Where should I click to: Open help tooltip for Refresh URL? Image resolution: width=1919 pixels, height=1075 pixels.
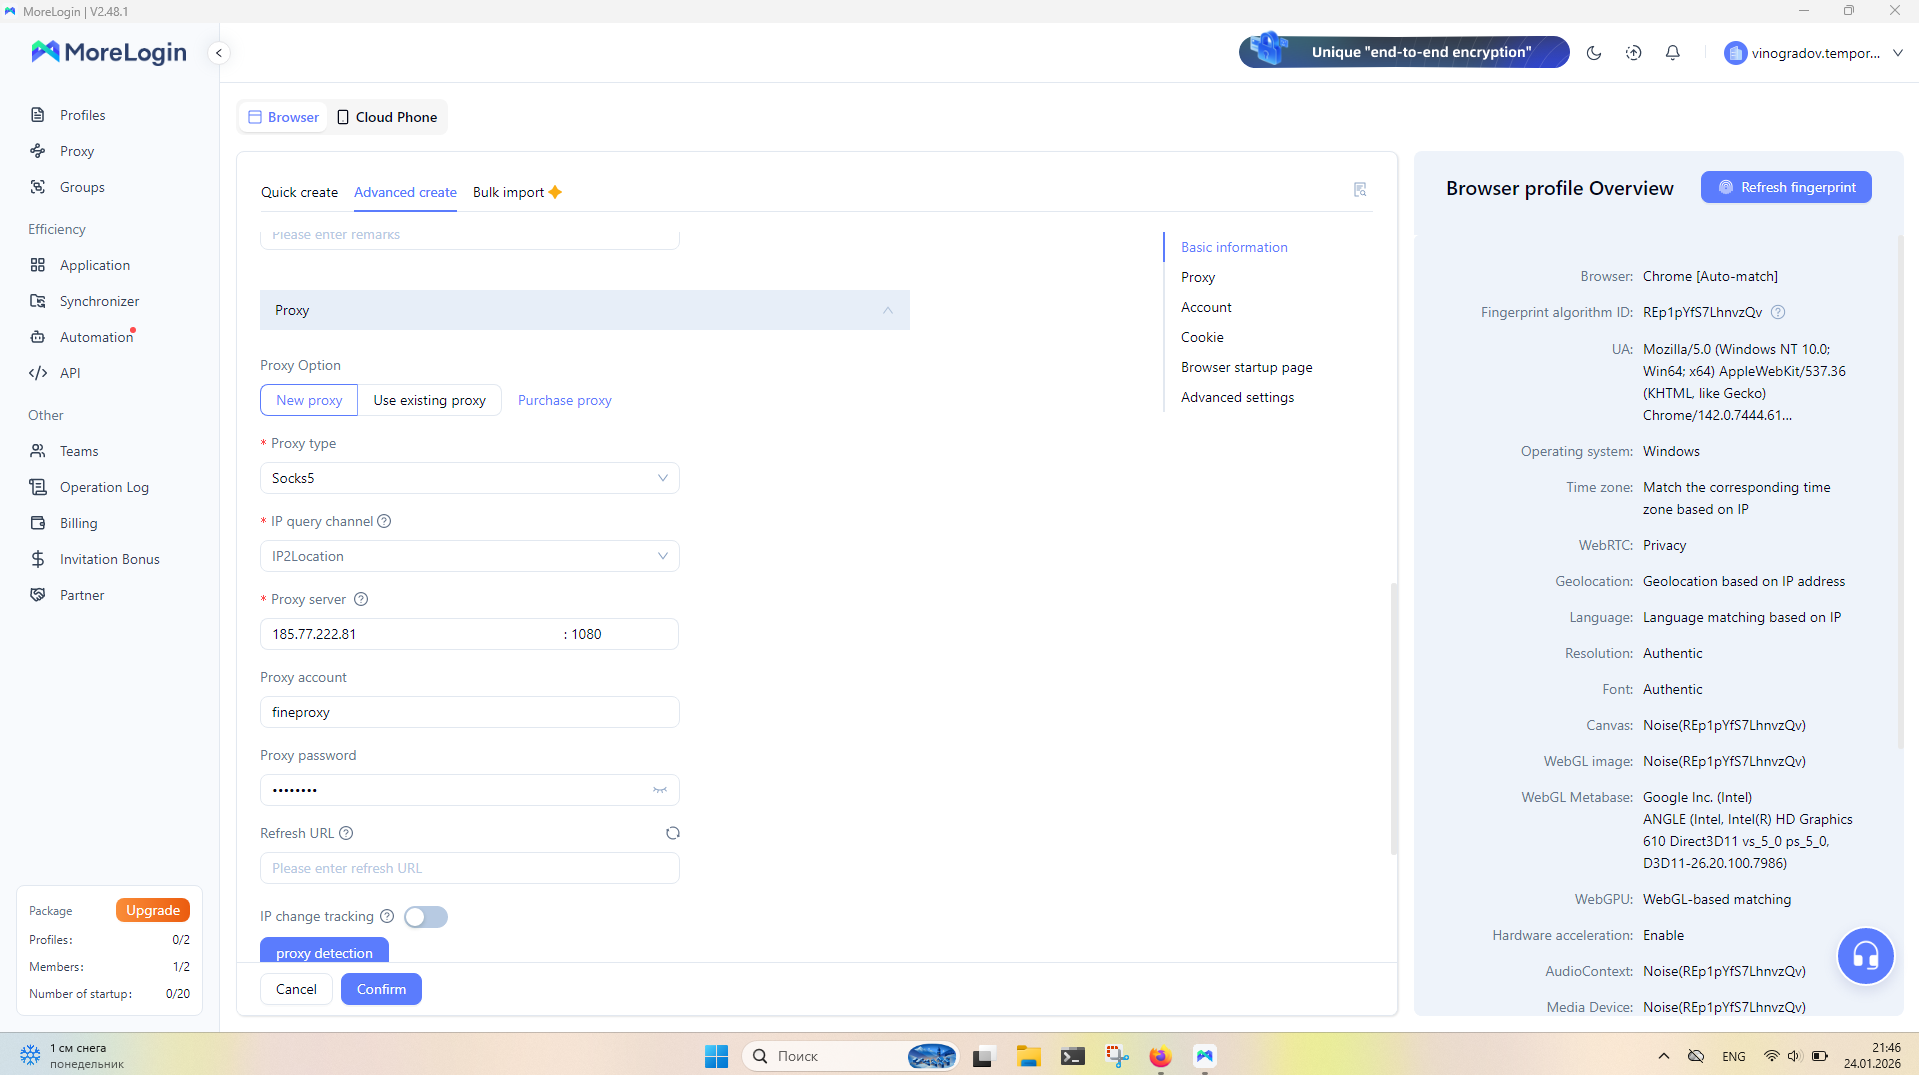point(346,833)
